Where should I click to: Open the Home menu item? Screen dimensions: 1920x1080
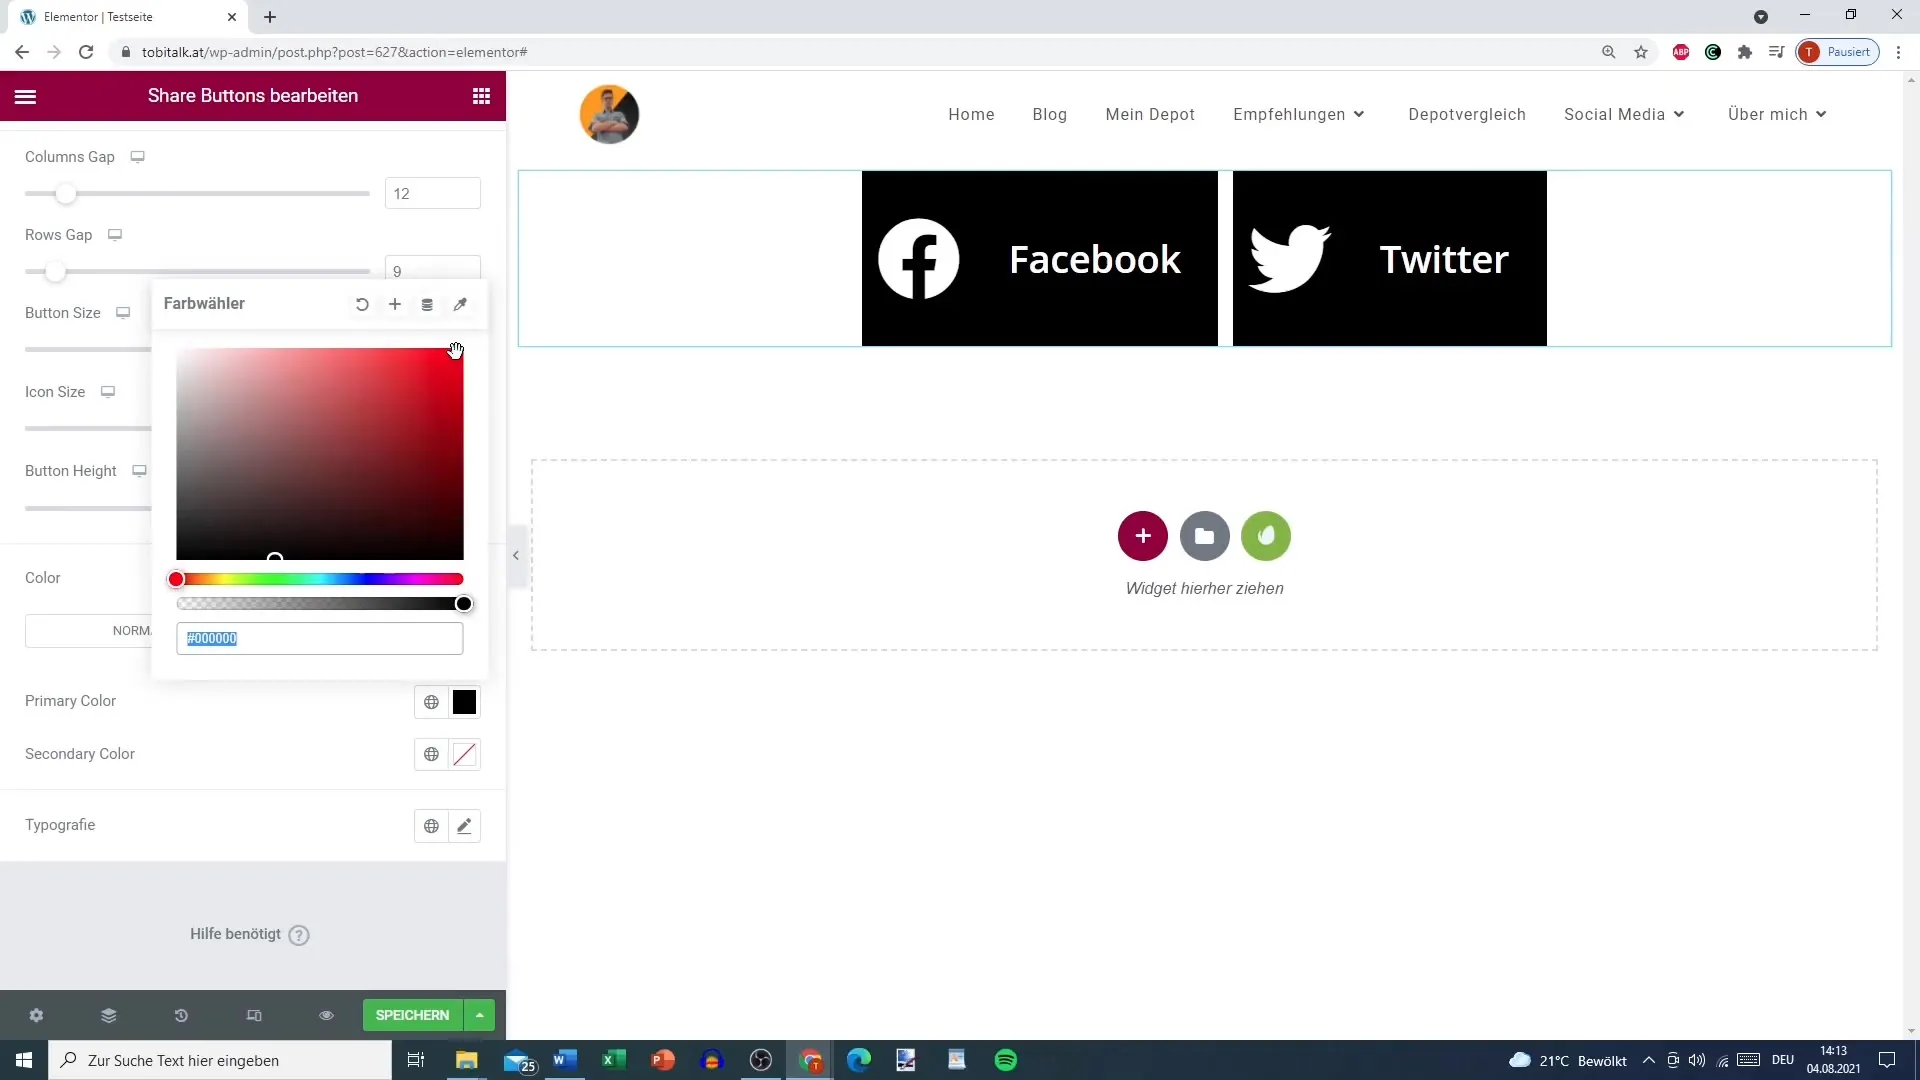click(971, 114)
